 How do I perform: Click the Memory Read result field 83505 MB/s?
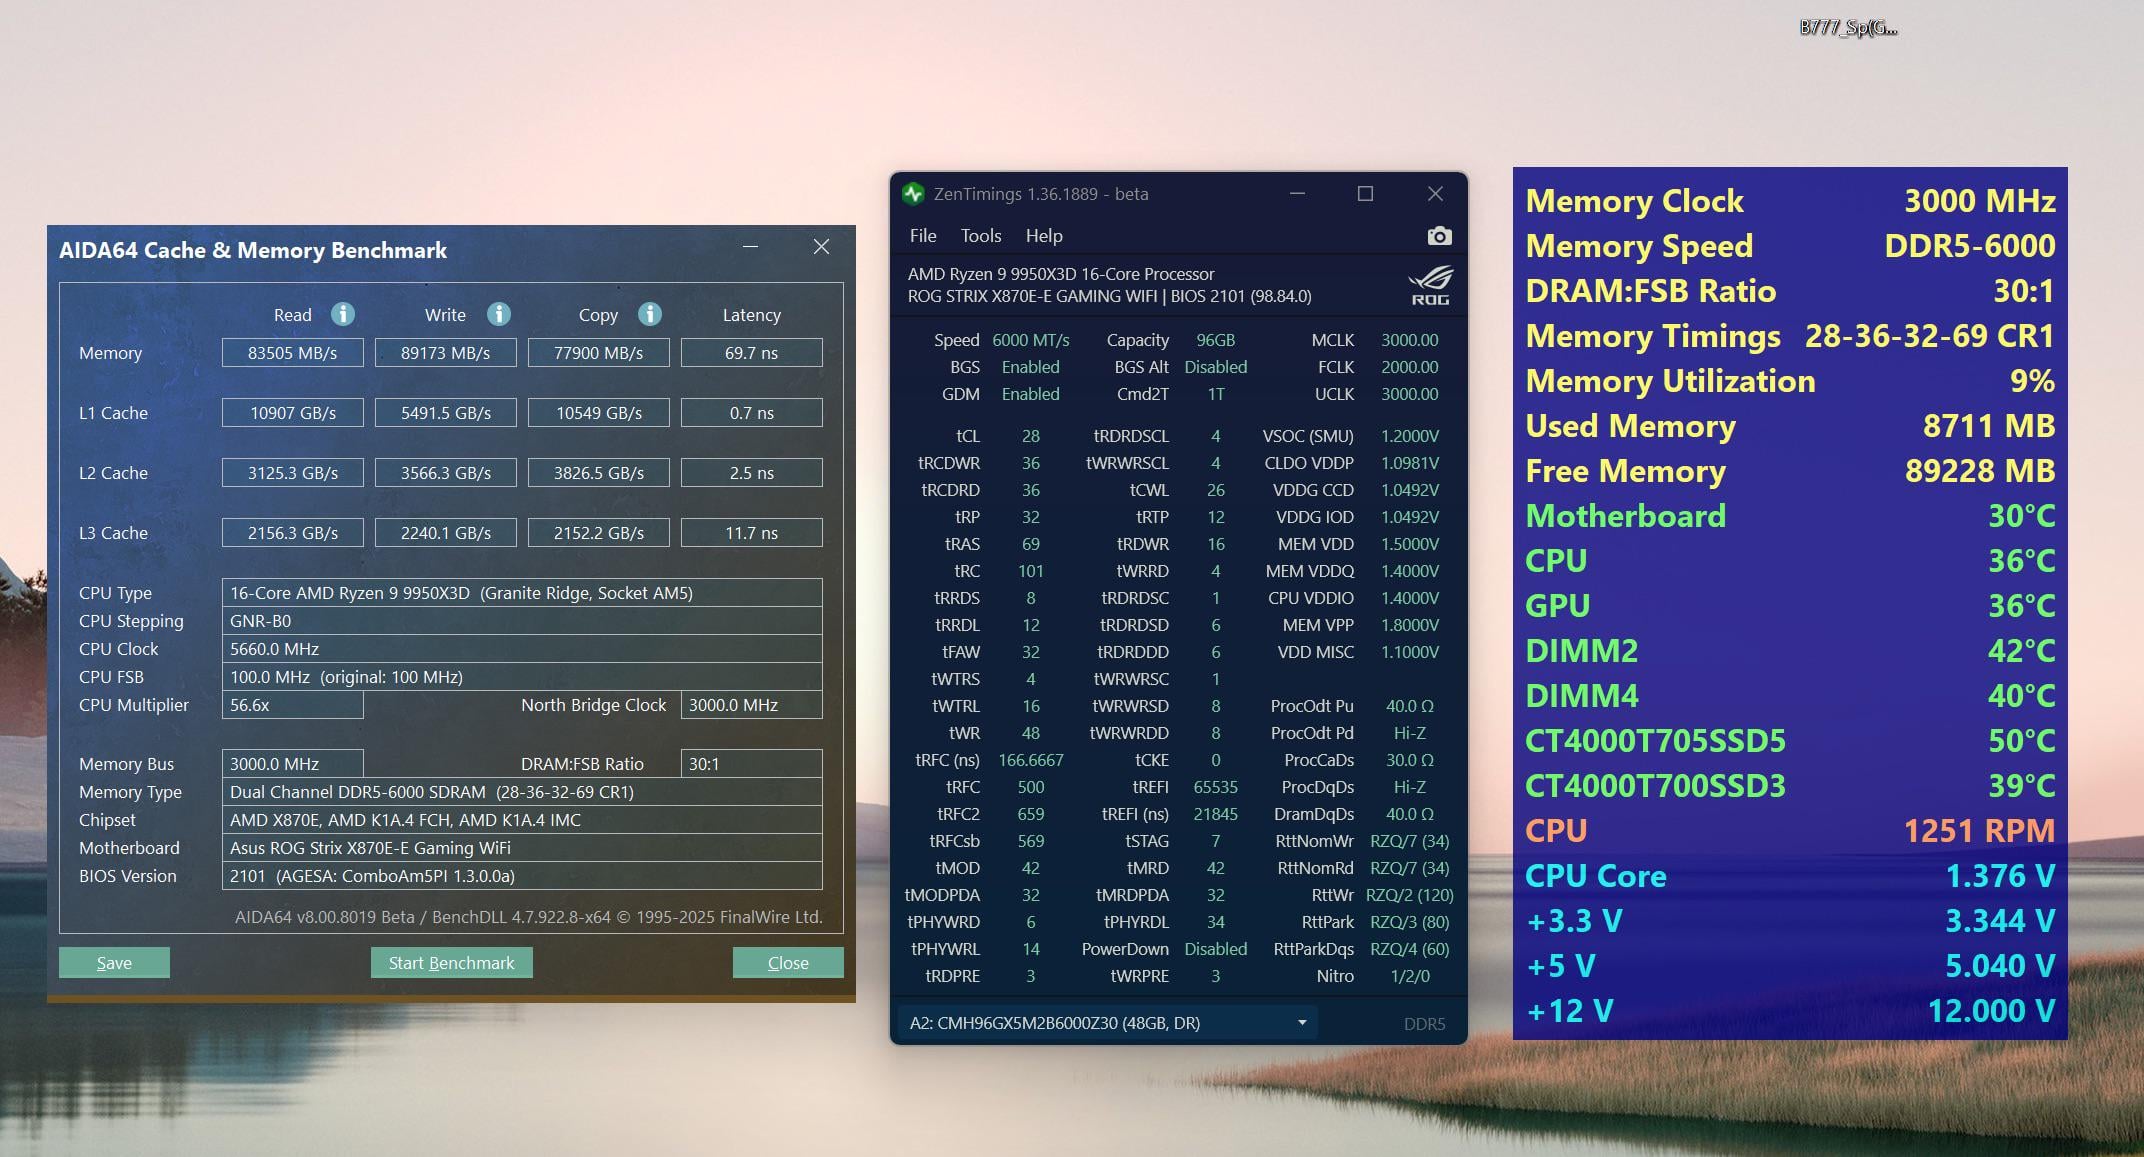tap(292, 353)
